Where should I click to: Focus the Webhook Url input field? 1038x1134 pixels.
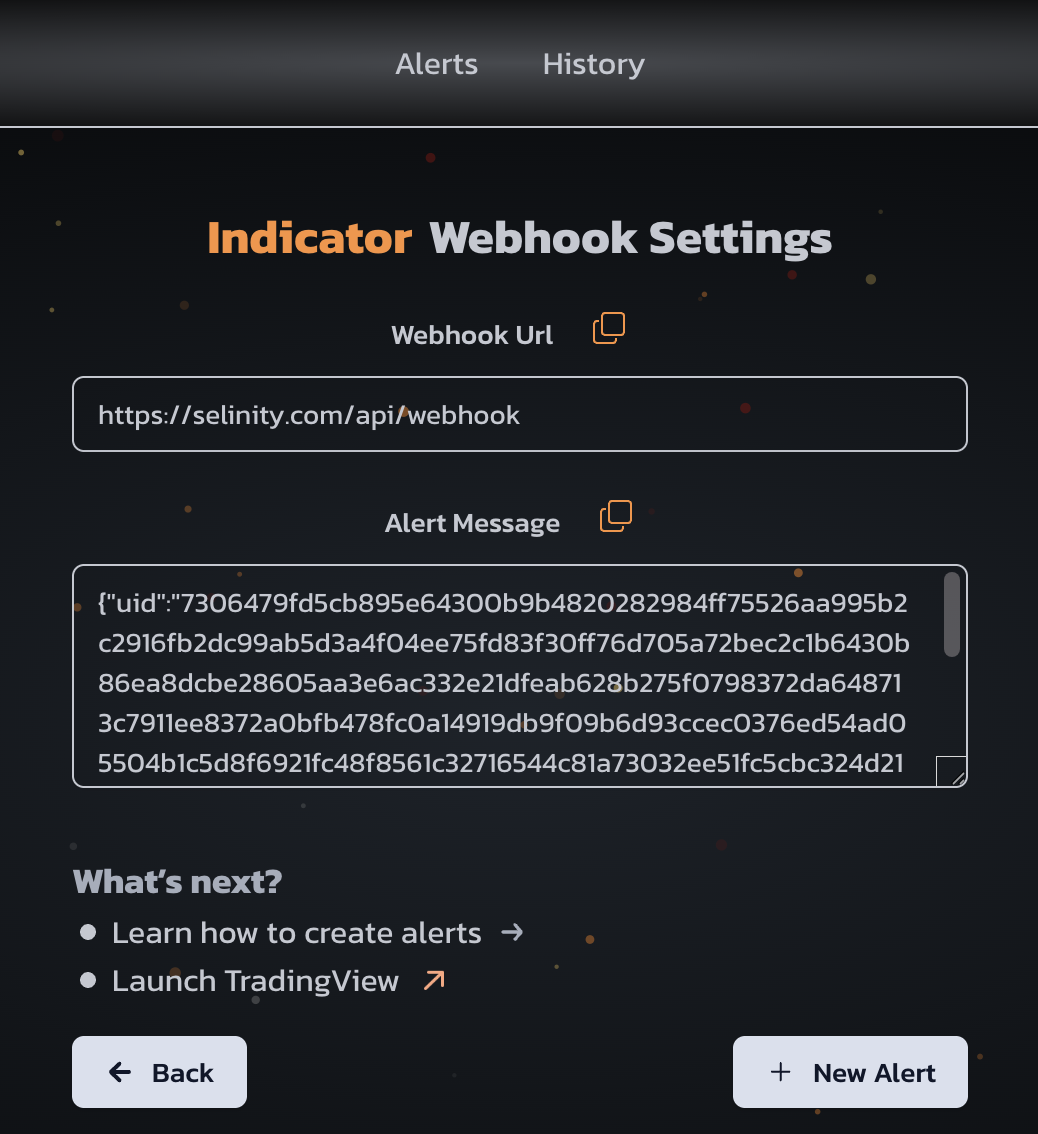click(519, 414)
